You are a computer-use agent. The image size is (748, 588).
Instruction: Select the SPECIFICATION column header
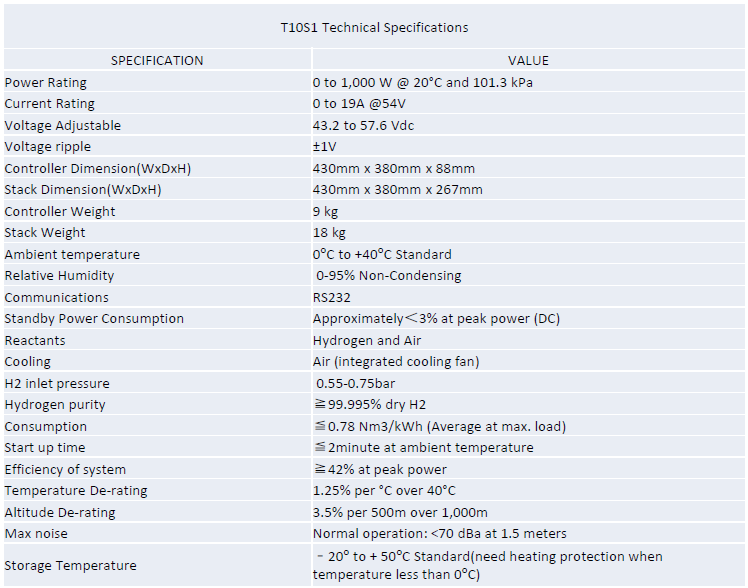point(157,61)
